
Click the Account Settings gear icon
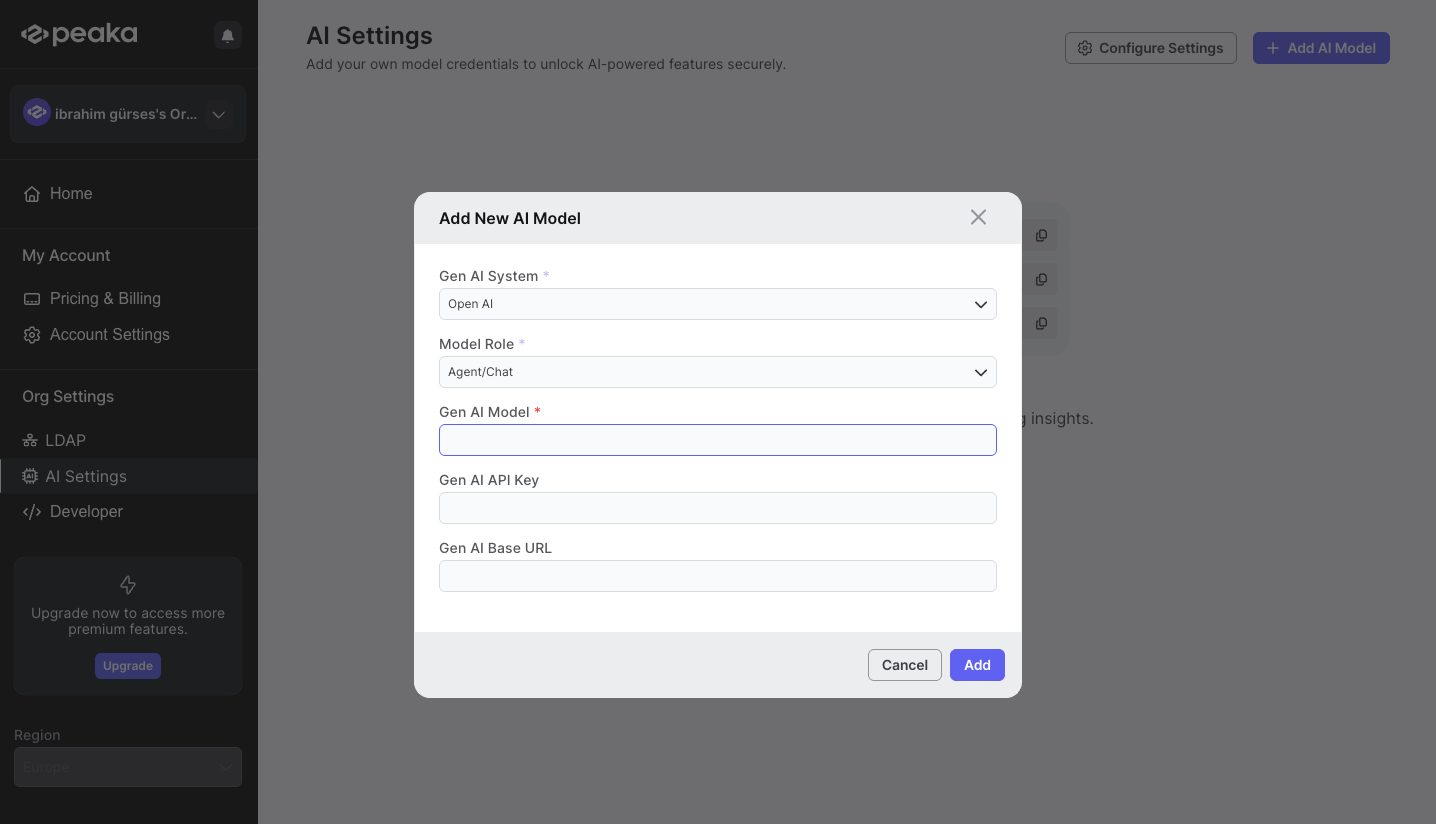click(32, 335)
